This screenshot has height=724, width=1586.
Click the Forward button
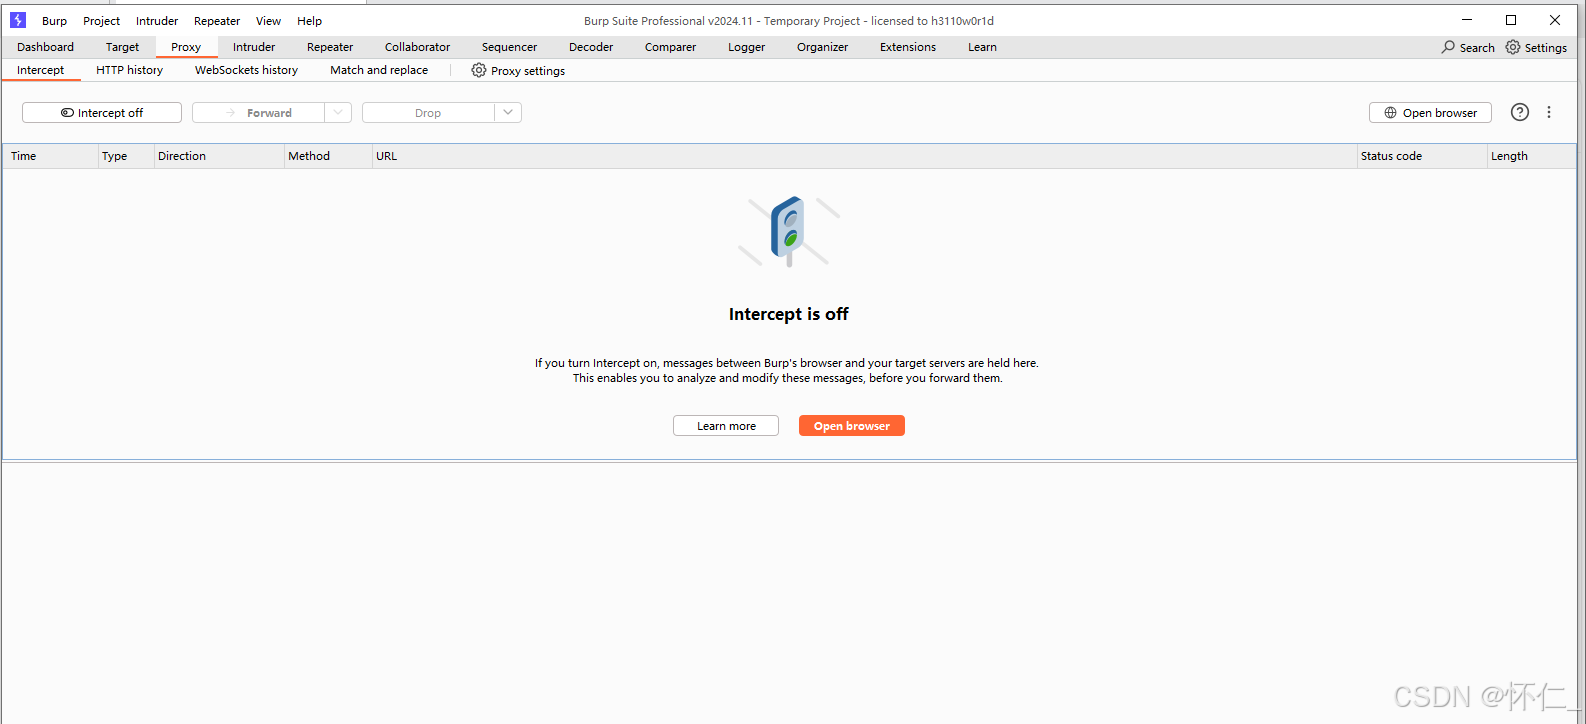(x=259, y=113)
